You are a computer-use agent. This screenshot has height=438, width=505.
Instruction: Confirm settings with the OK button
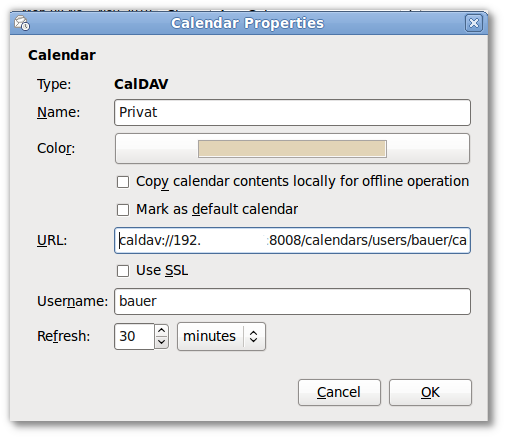(x=430, y=392)
